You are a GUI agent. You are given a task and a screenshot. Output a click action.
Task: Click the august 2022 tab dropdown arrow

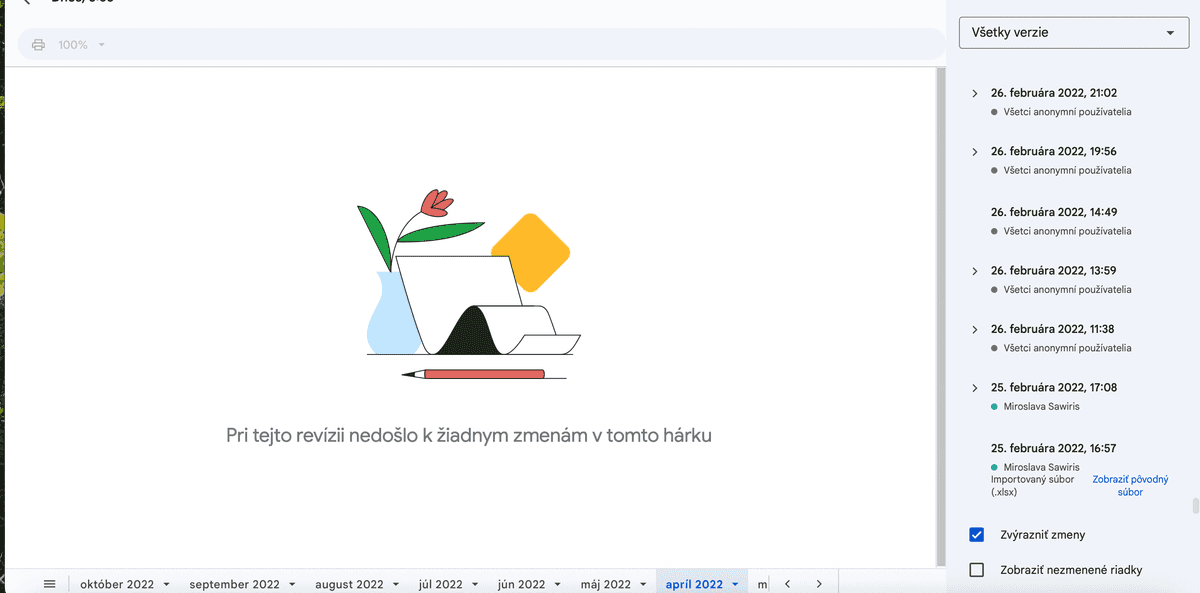click(396, 584)
